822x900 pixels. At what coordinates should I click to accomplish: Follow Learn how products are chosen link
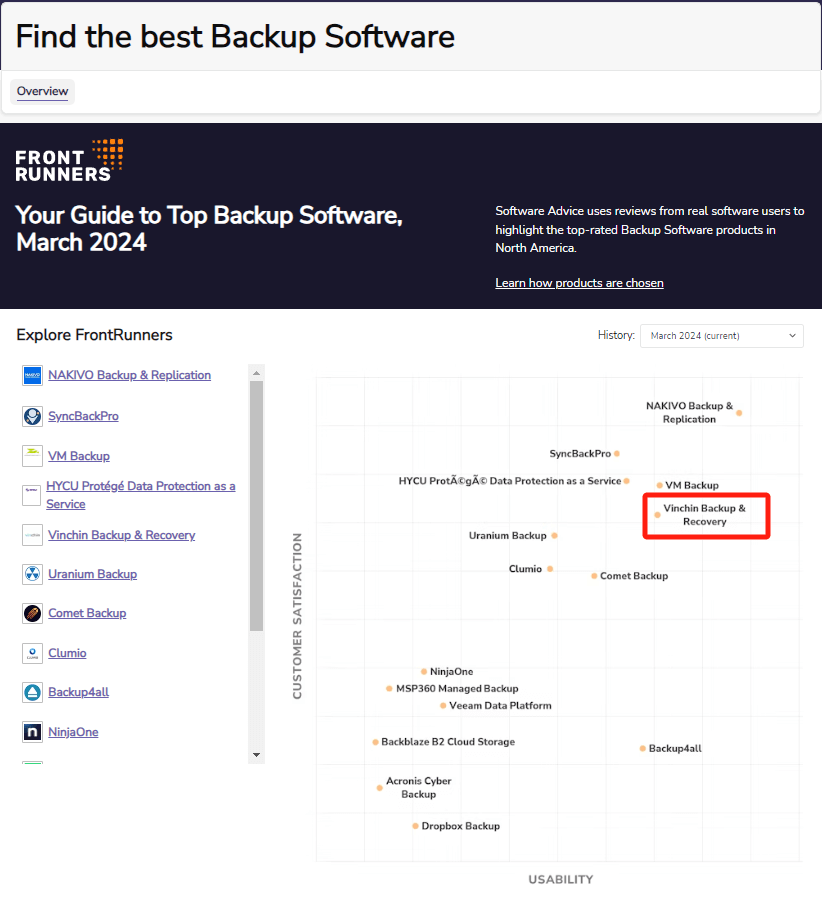click(579, 283)
